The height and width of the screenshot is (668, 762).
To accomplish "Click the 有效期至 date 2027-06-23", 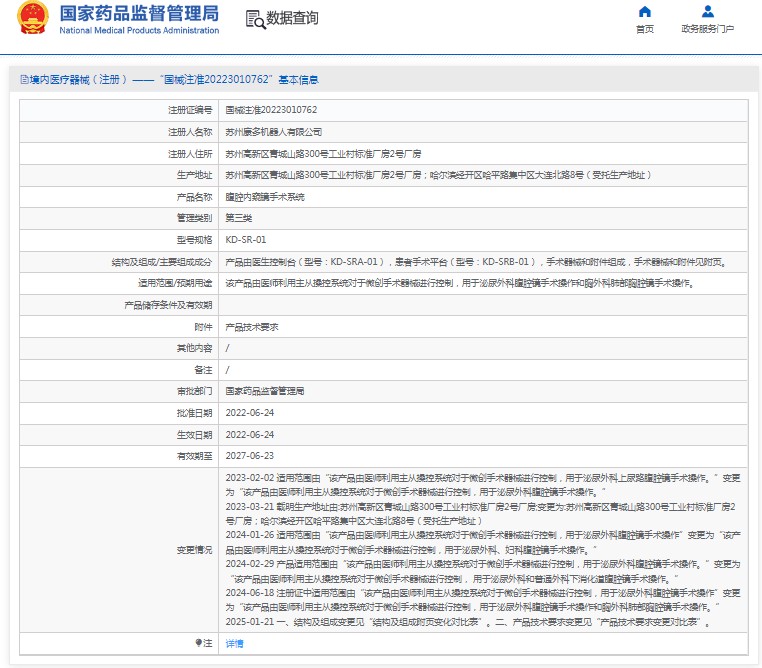I will pos(250,456).
